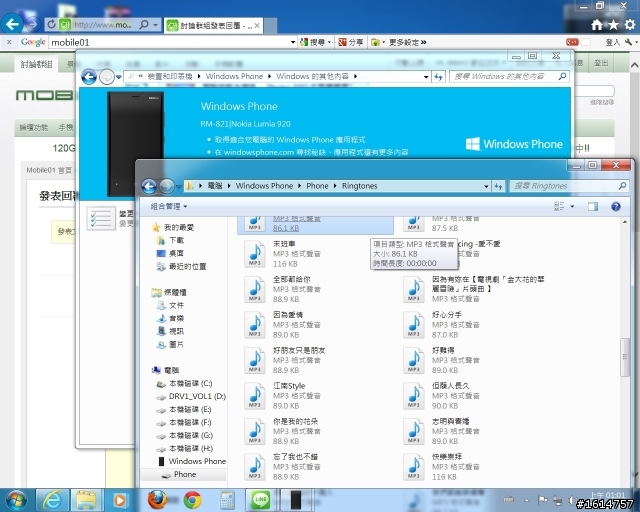Select 志明與春嬌 file name

point(451,421)
